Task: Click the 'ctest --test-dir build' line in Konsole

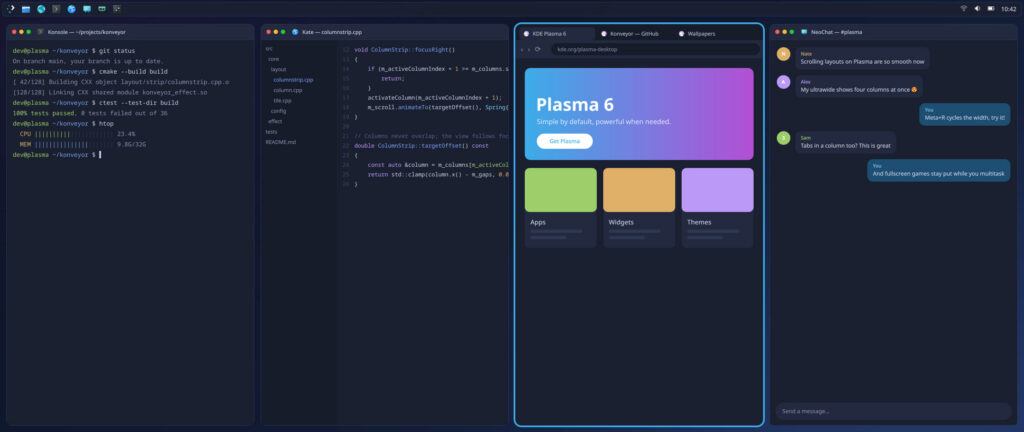Action: pyautogui.click(x=95, y=102)
